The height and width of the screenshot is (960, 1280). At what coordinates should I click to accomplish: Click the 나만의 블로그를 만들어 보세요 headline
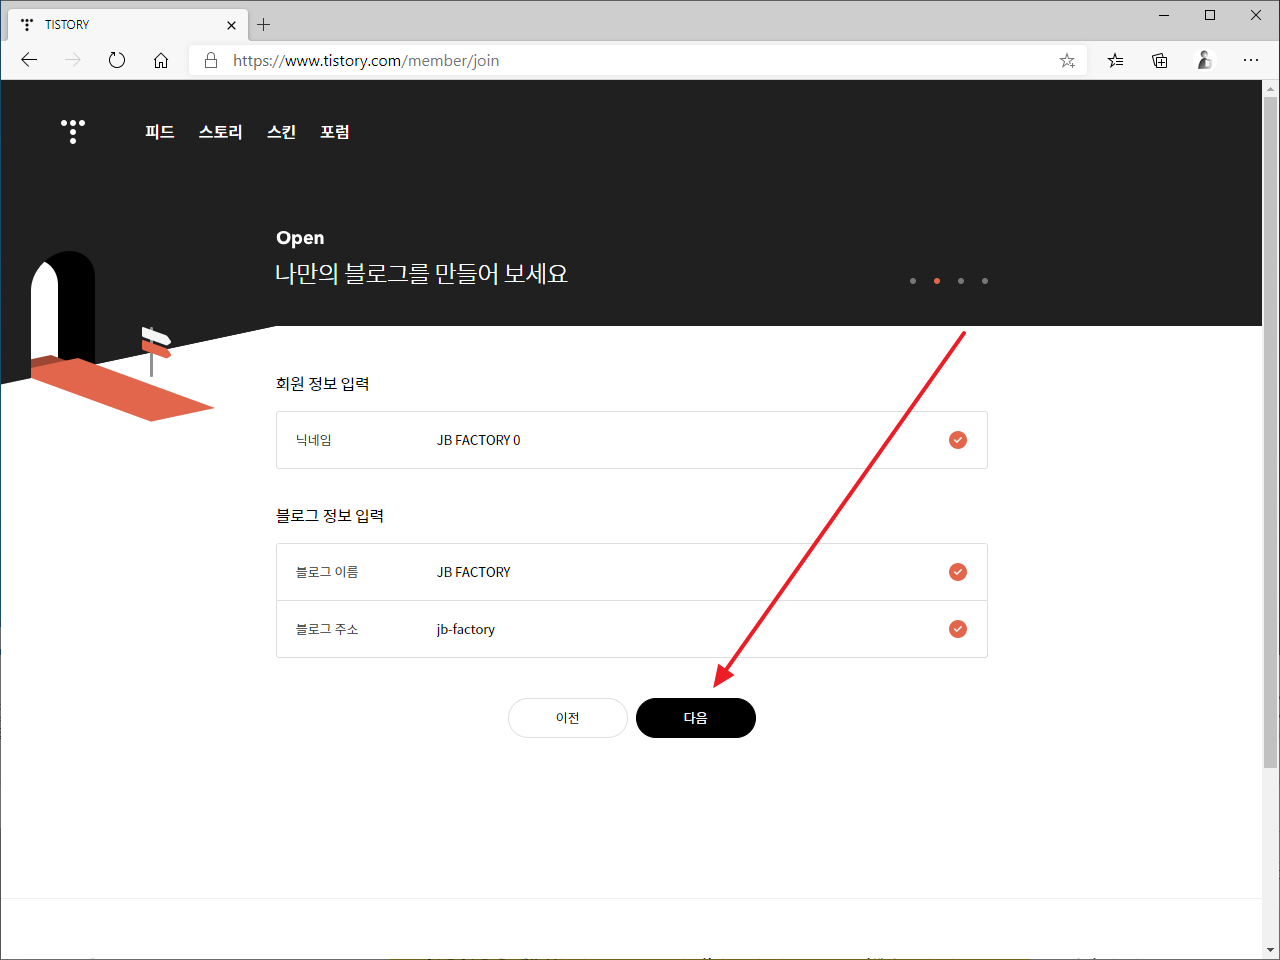coord(422,274)
